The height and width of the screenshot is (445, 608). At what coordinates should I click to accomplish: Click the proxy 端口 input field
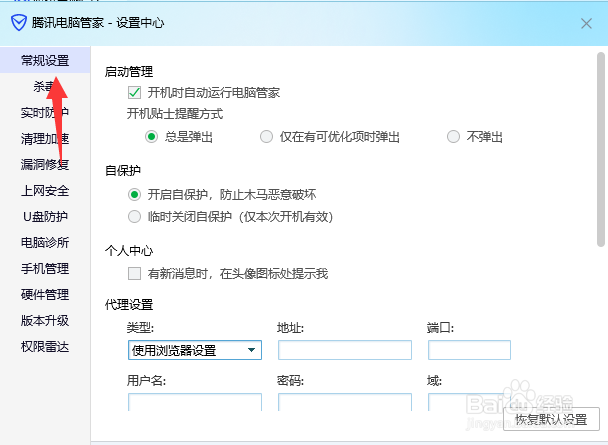tap(469, 350)
